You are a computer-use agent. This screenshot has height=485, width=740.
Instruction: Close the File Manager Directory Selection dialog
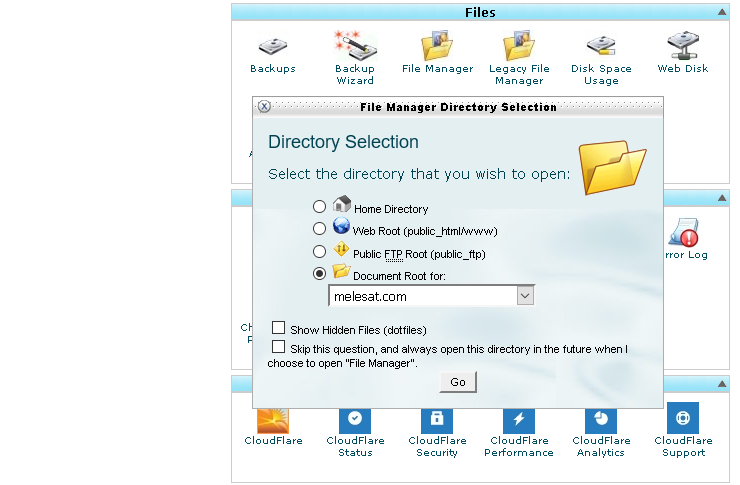pyautogui.click(x=264, y=107)
